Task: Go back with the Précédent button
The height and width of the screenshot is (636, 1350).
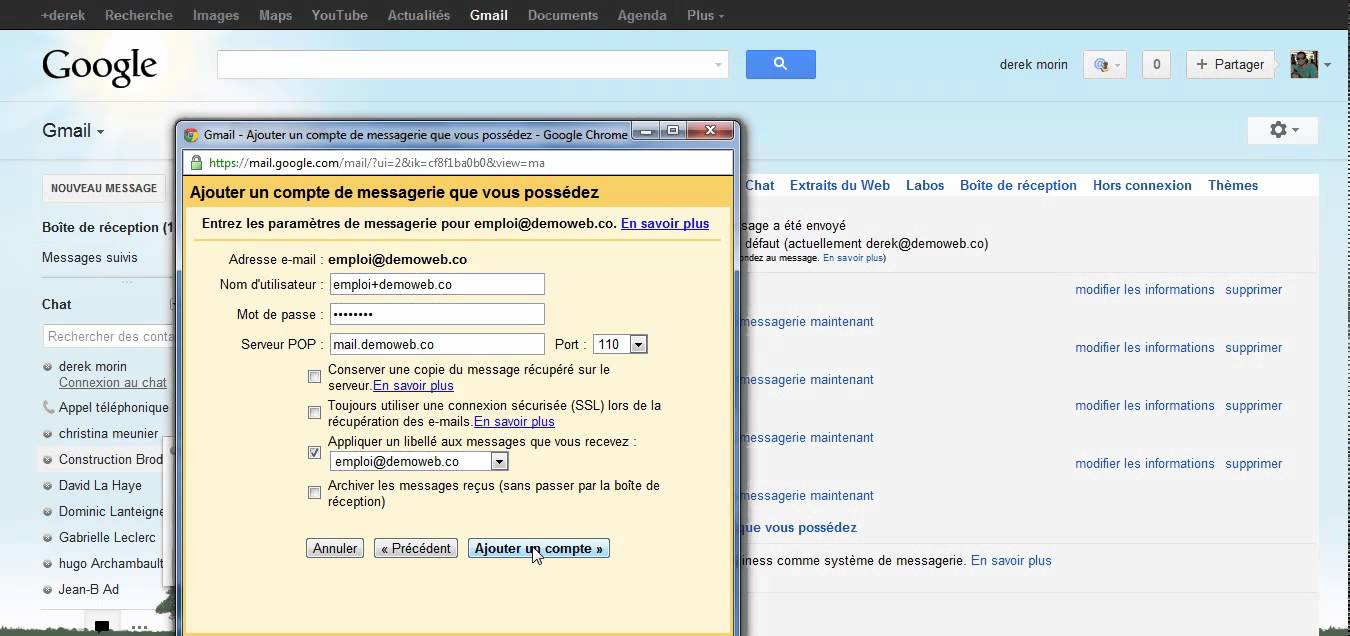Action: click(416, 548)
